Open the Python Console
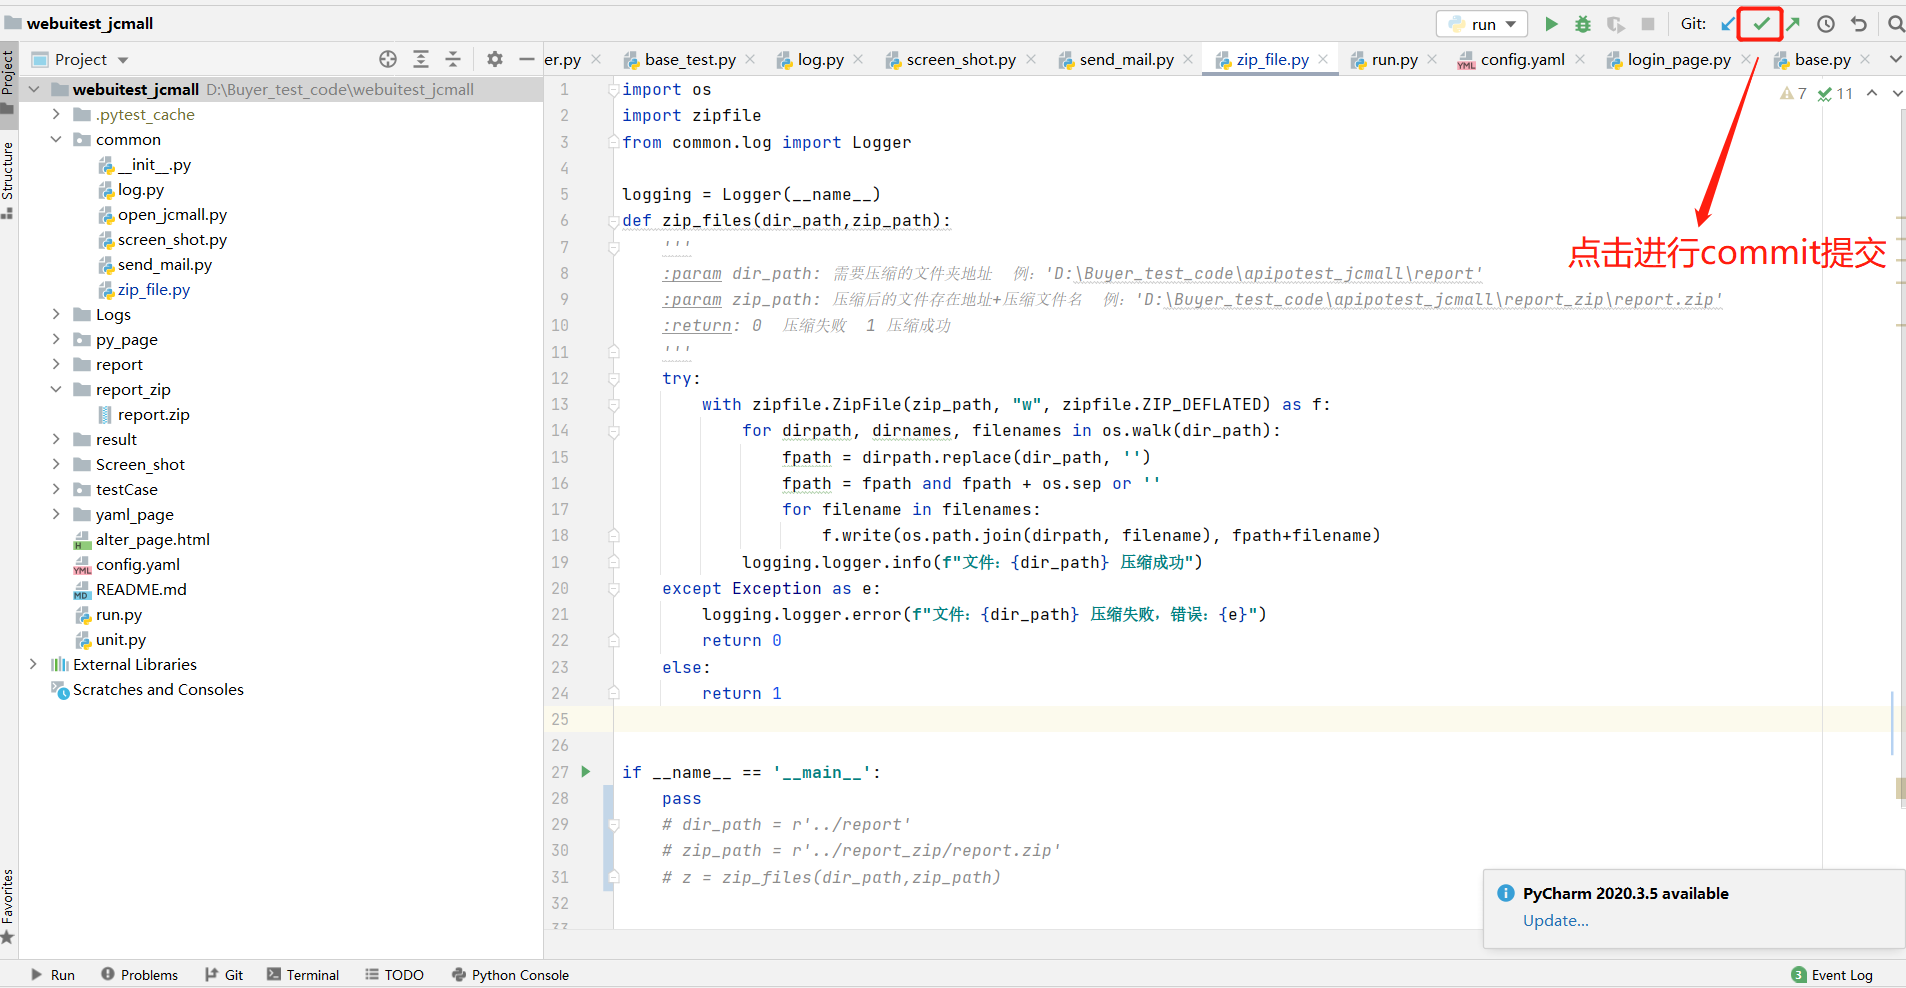The width and height of the screenshot is (1906, 988). pos(510,974)
